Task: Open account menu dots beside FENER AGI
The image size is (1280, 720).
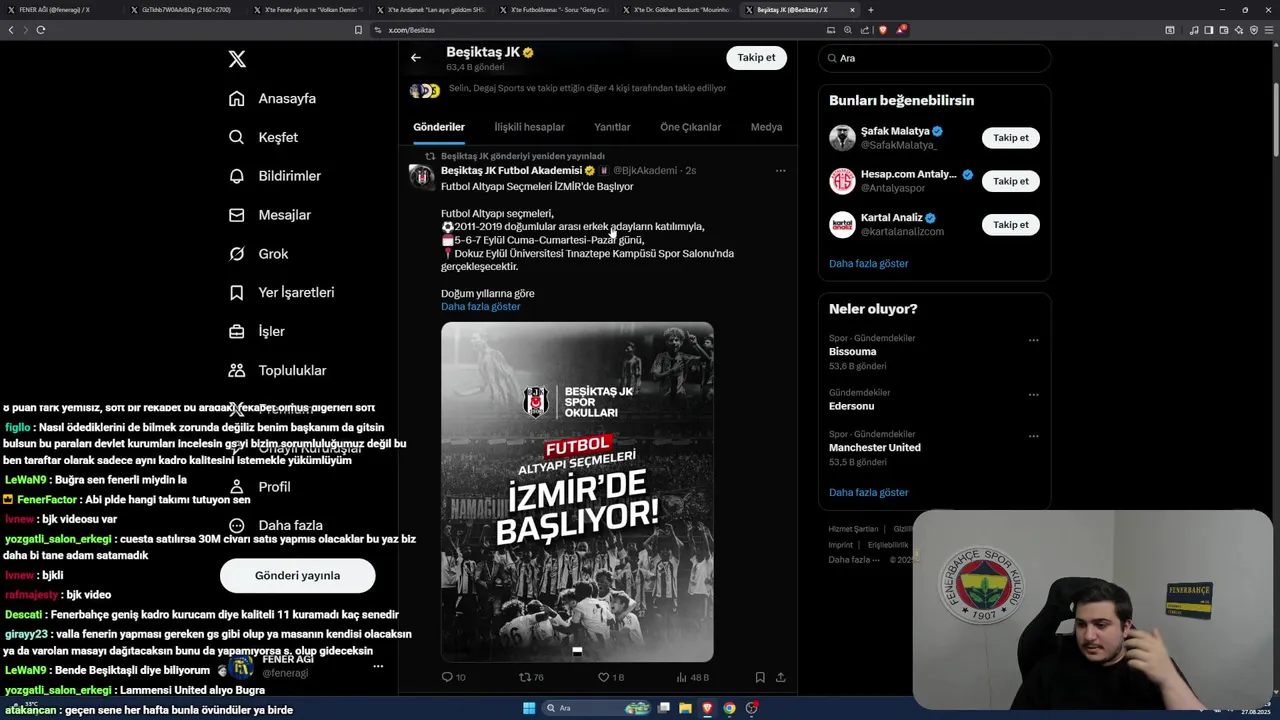Action: coord(378,665)
